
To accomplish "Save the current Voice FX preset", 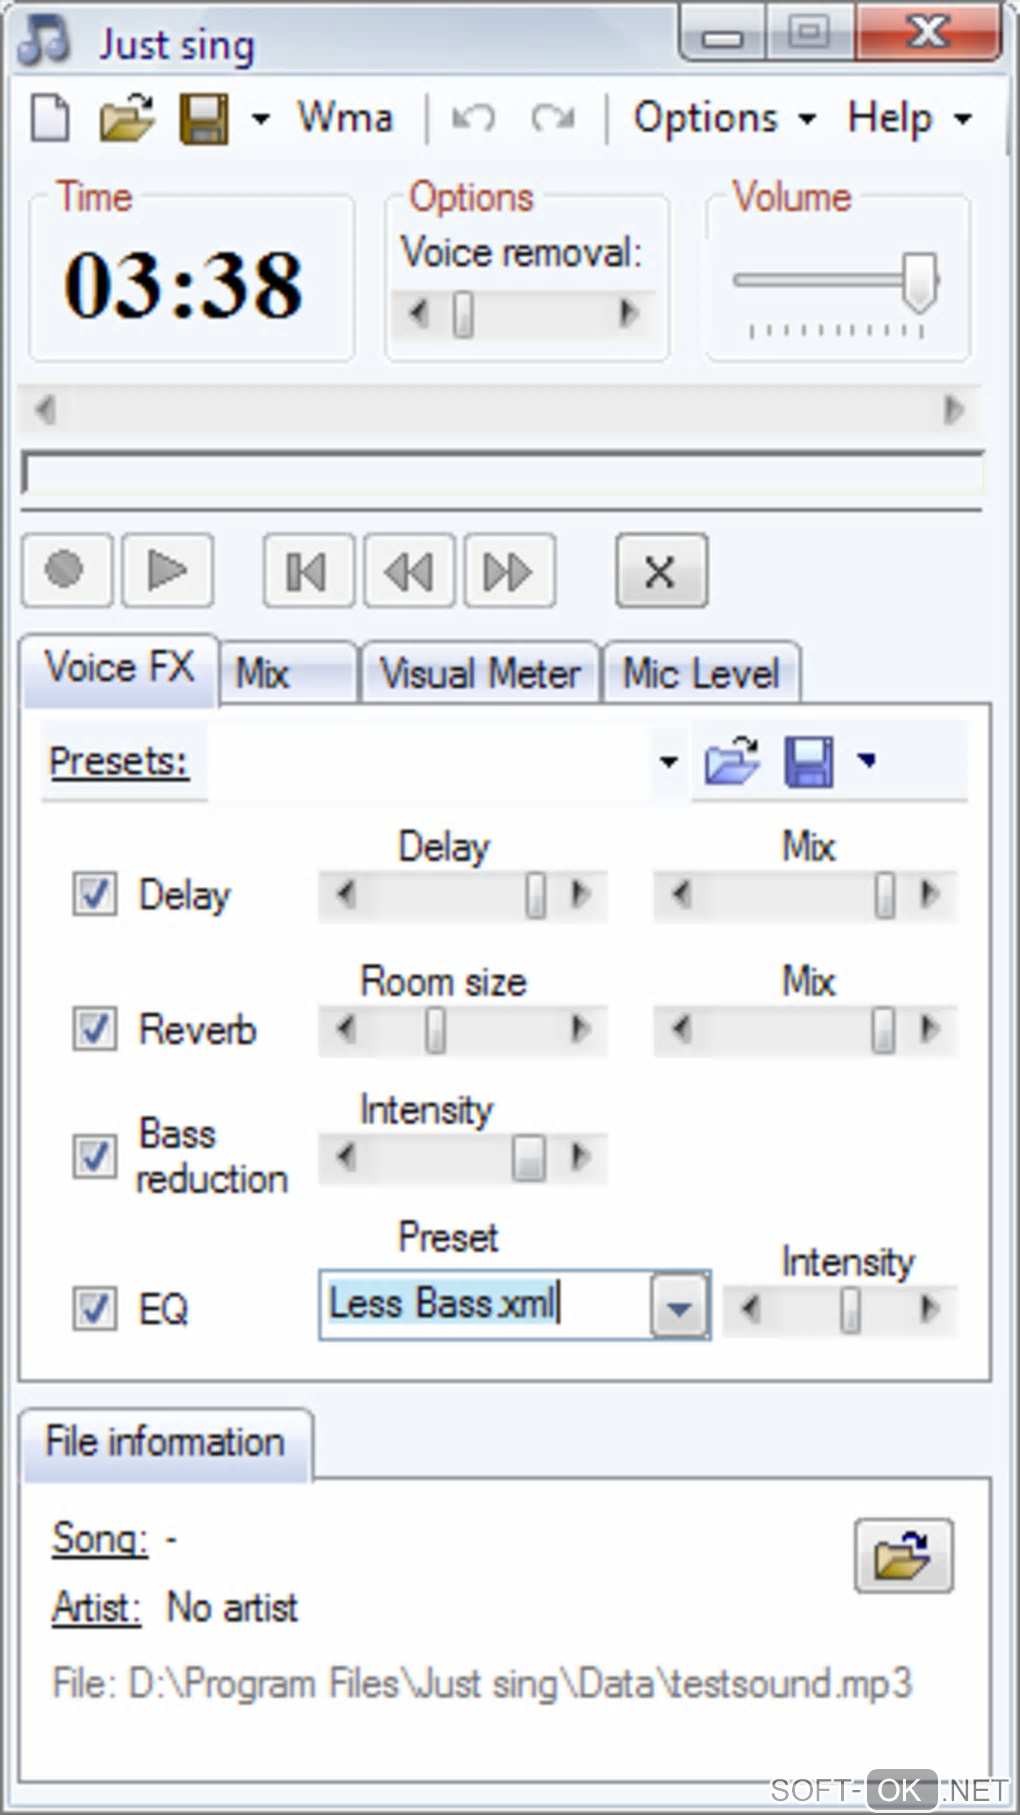I will click(x=809, y=762).
